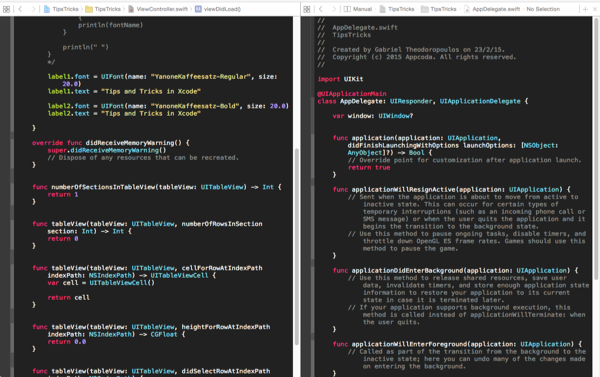Go forward in left editor history
This screenshot has width=600, height=377.
pyautogui.click(x=33, y=9)
